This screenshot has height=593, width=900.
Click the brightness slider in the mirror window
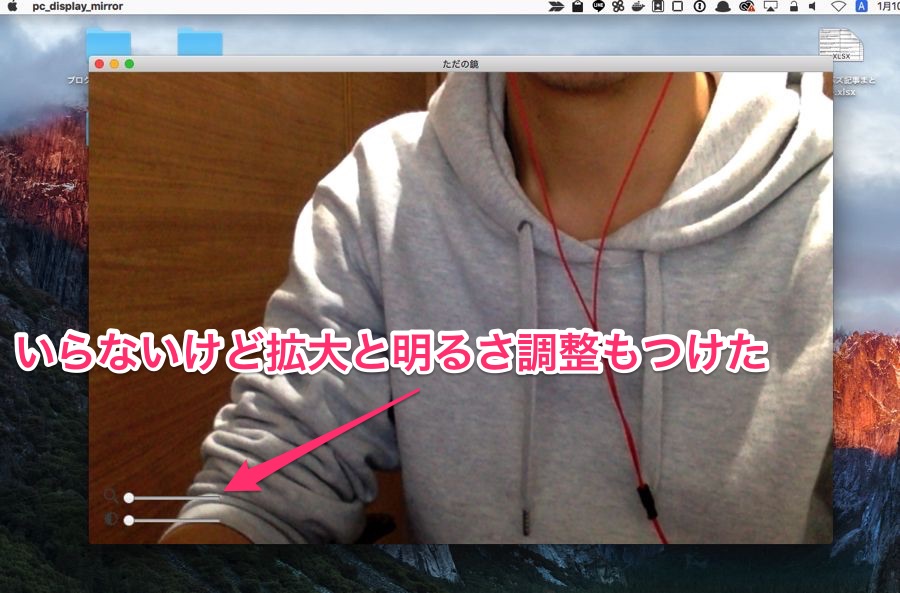click(173, 520)
